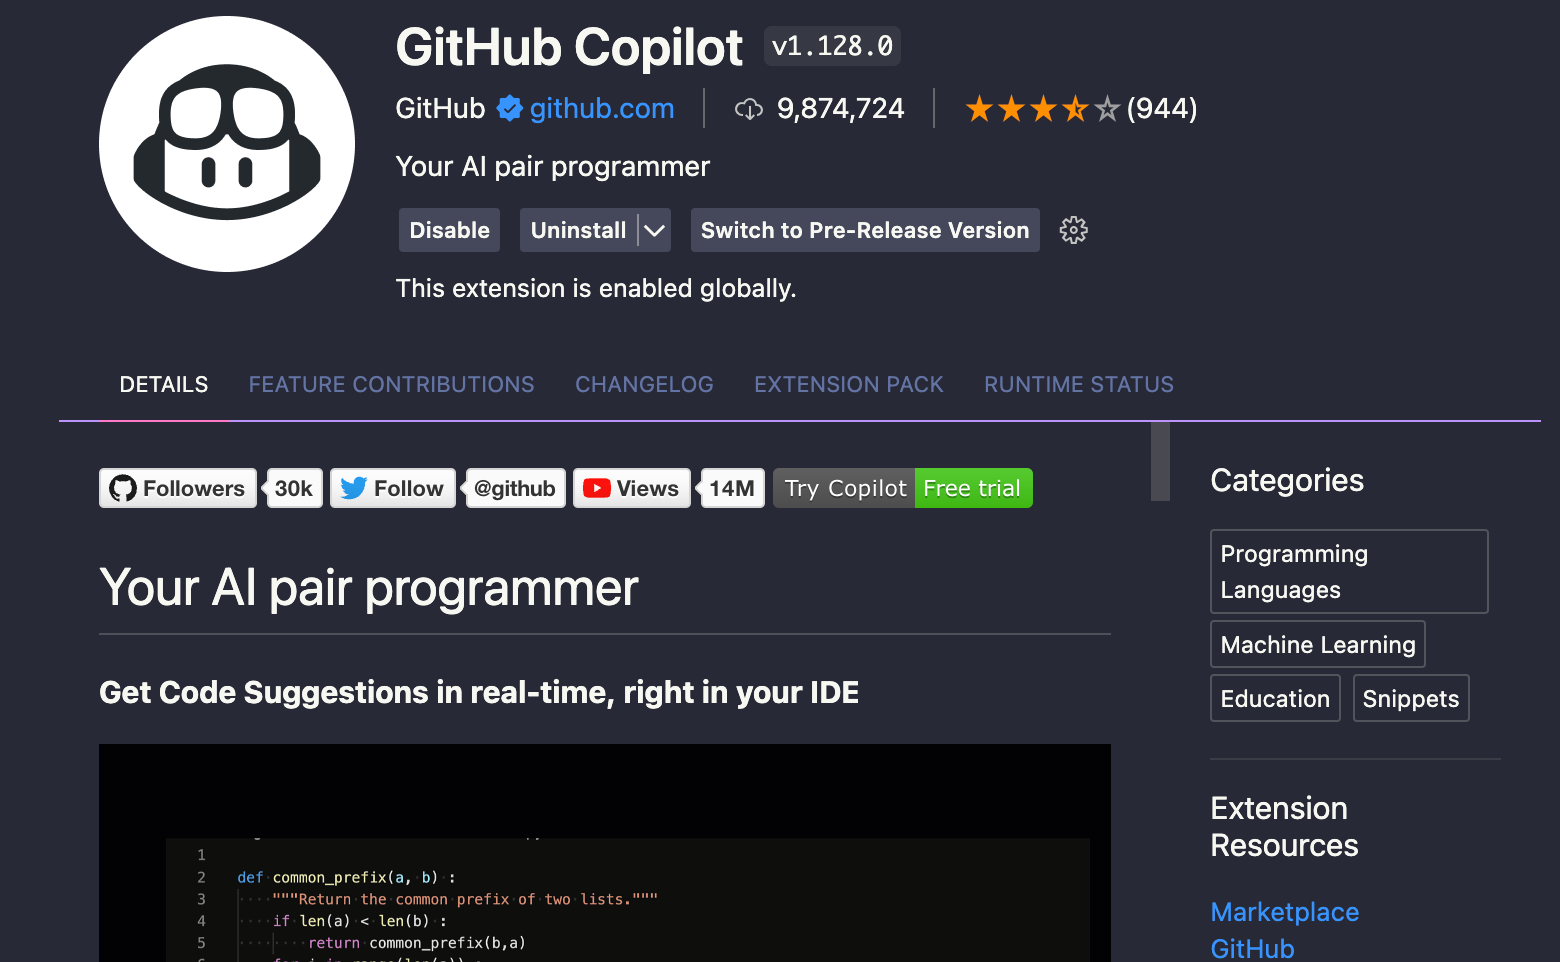The image size is (1560, 962).
Task: Start the Copilot Free trial
Action: coord(972,488)
